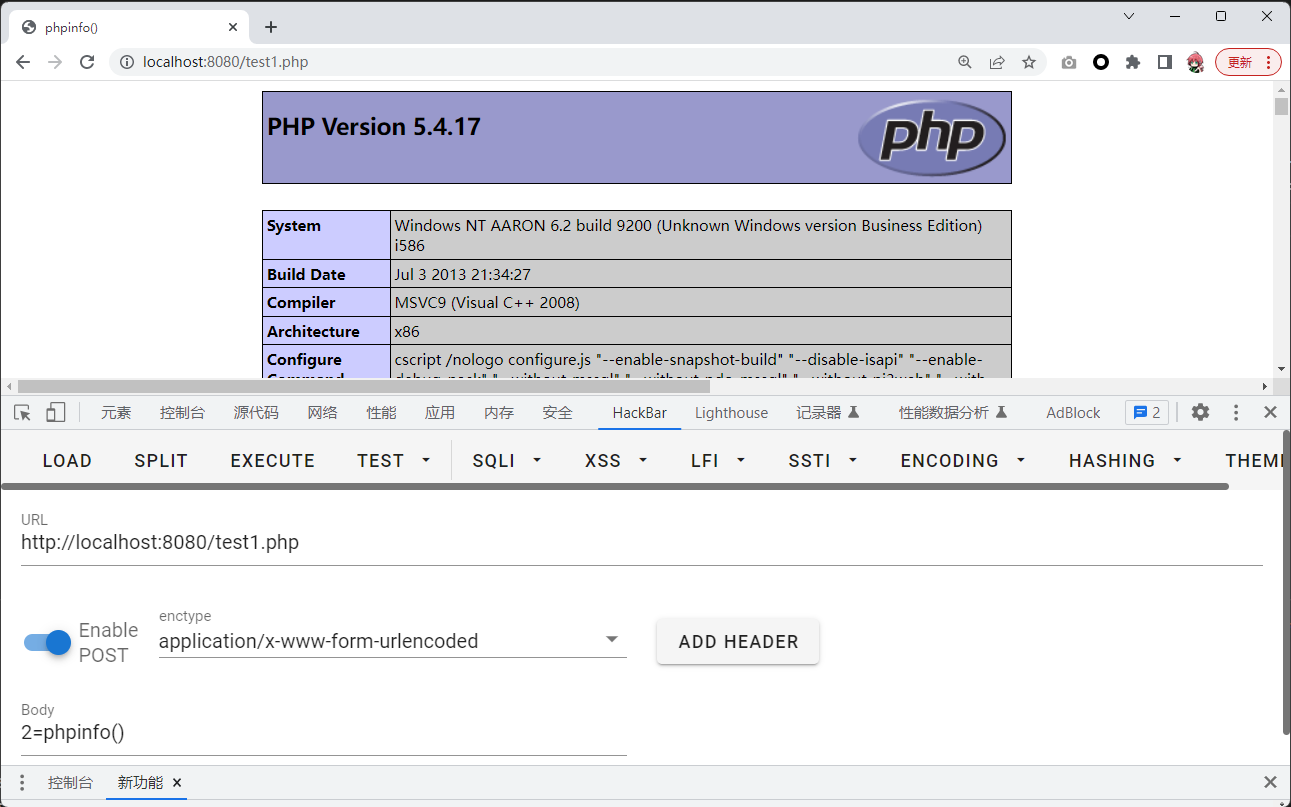Reload the page with the refresh icon
Viewport: 1291px width, 807px height.
87,62
